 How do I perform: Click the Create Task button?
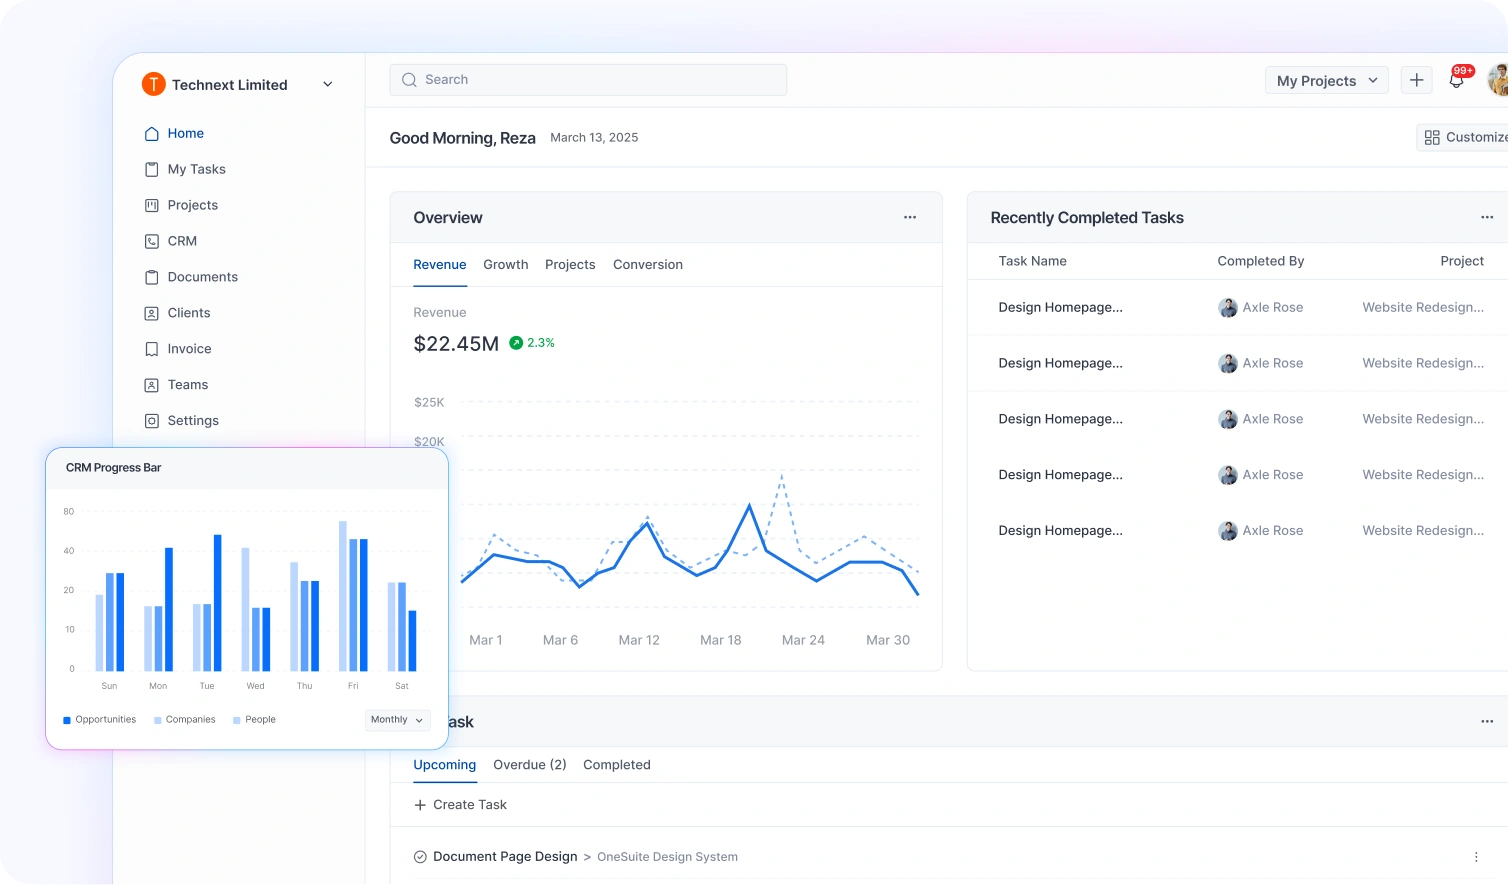[460, 805]
